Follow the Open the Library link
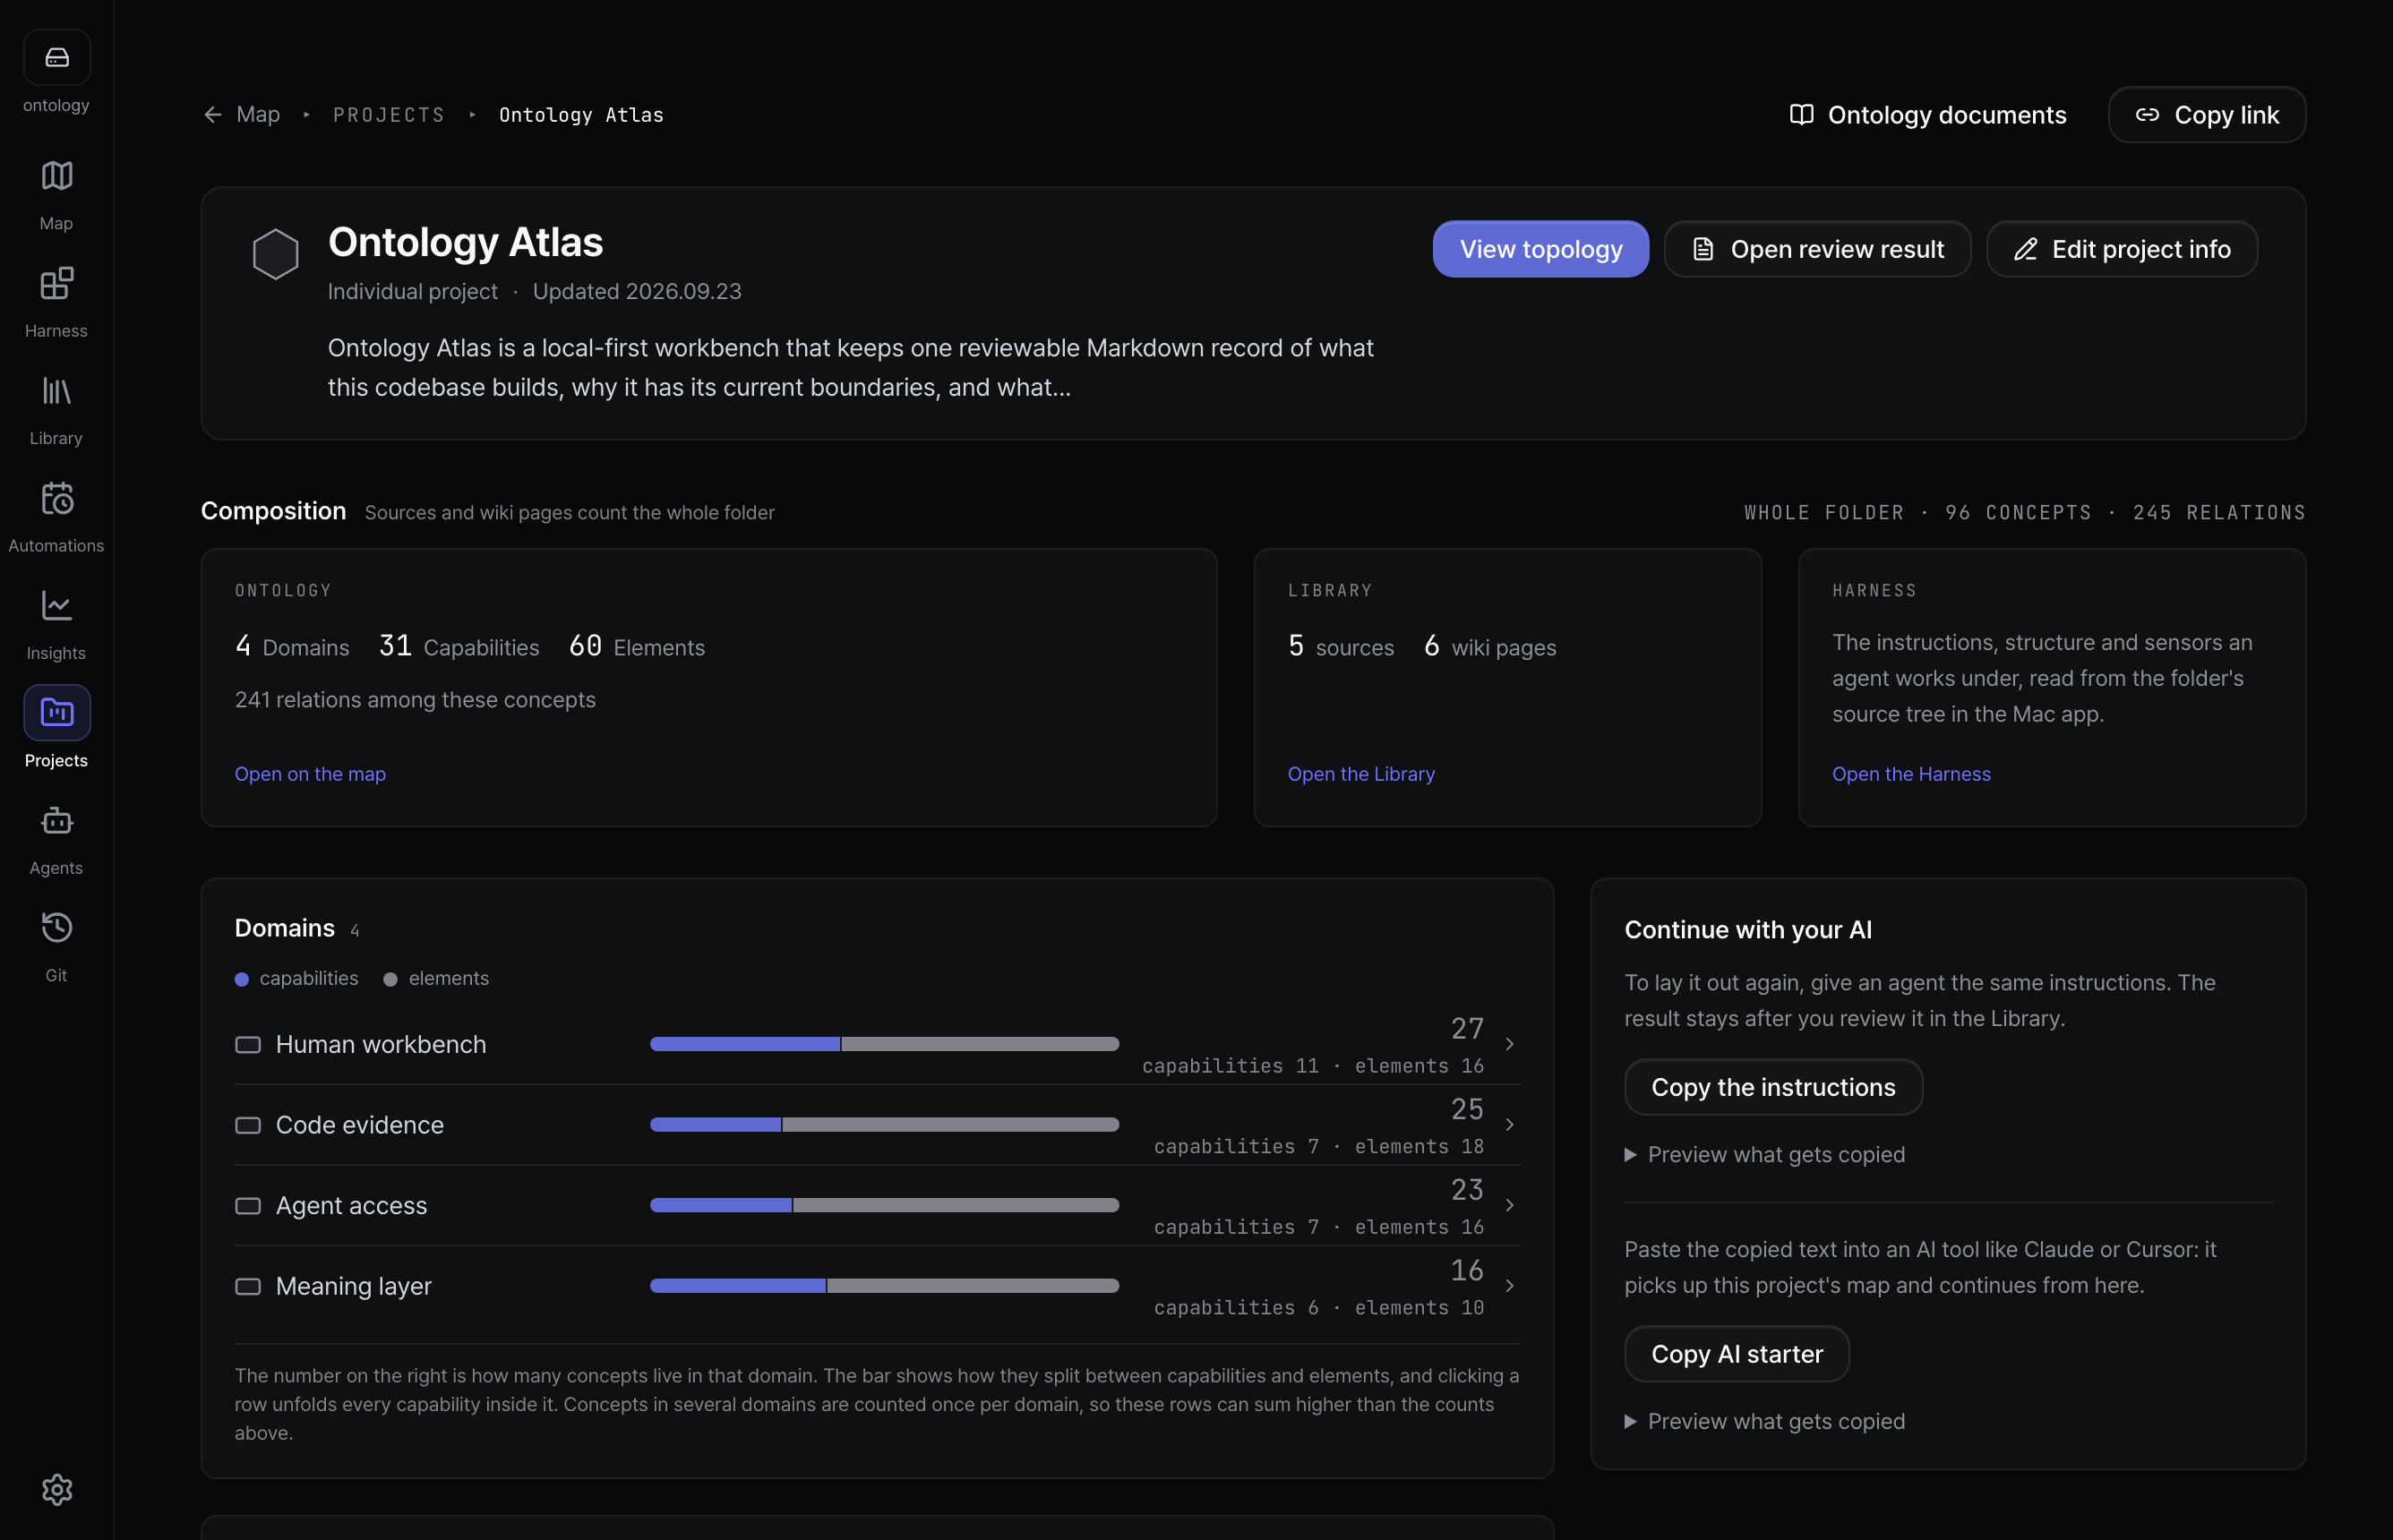The height and width of the screenshot is (1540, 2393). 1361,774
